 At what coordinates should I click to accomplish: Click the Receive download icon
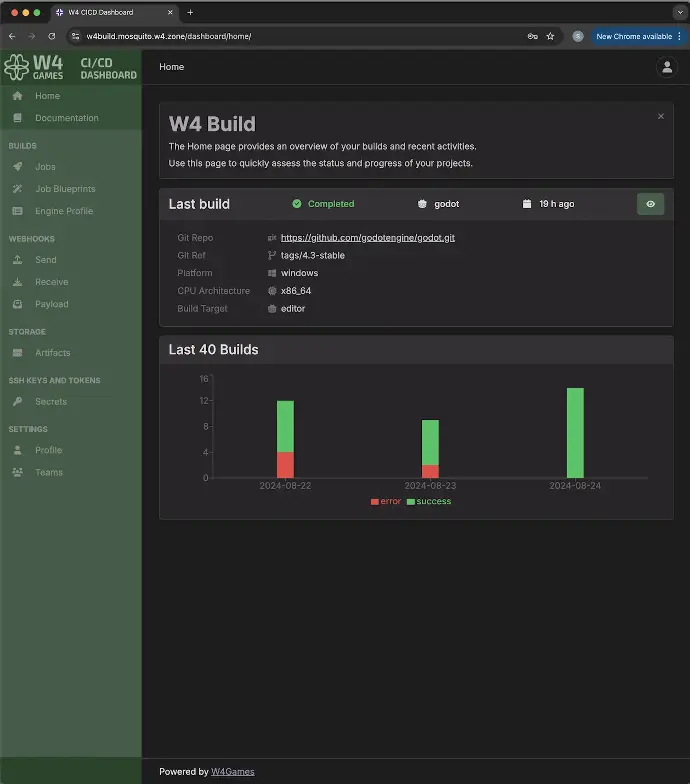click(18, 282)
